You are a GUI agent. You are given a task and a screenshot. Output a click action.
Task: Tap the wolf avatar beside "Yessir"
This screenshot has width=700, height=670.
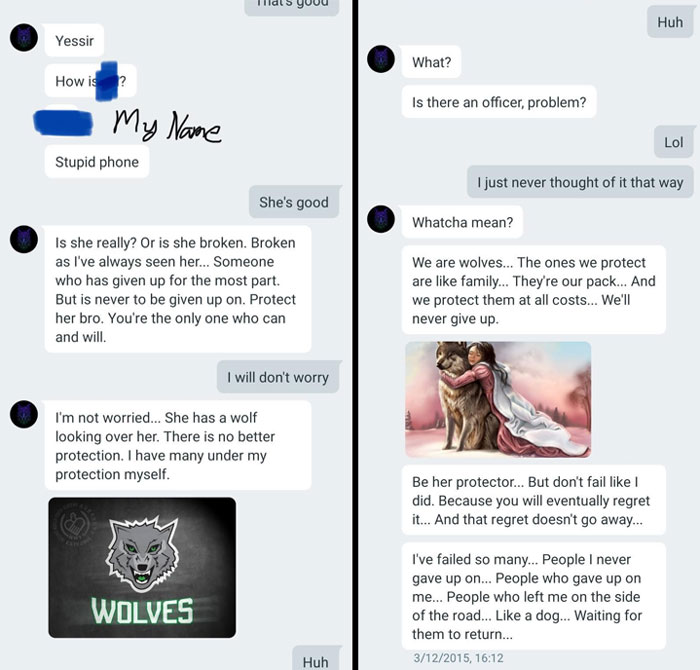click(x=24, y=37)
